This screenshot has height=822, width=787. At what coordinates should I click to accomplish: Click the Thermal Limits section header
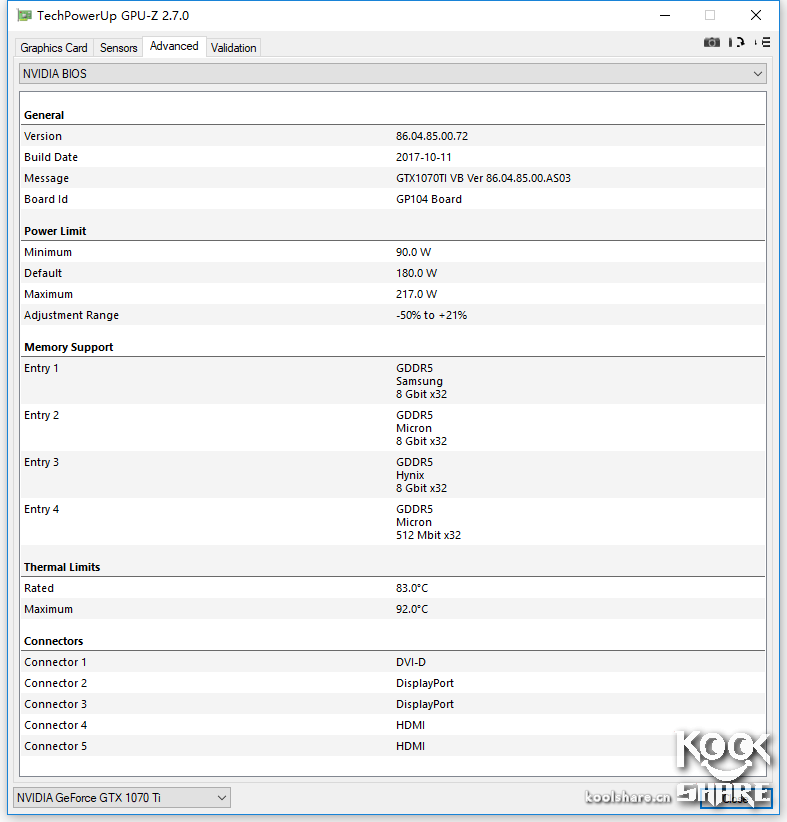(x=61, y=567)
